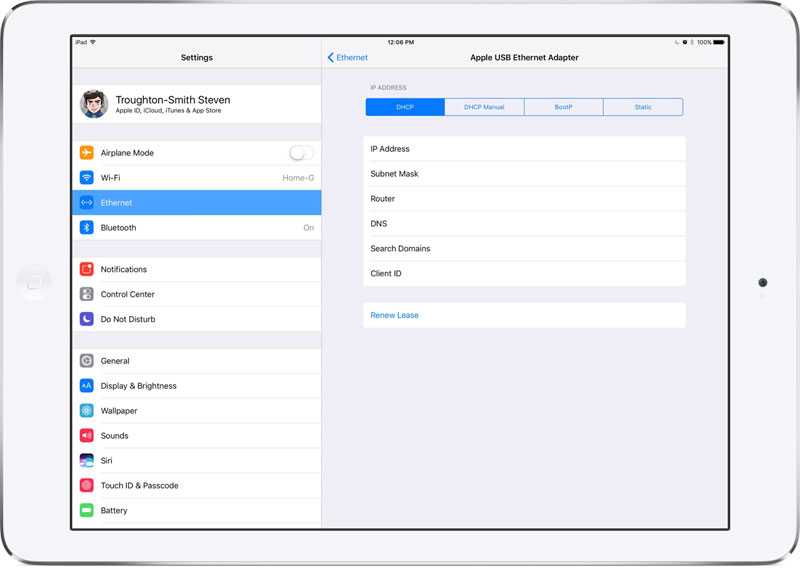This screenshot has width=800, height=568.
Task: Tap the Wi-Fi signal icon in status bar
Action: tap(93, 42)
